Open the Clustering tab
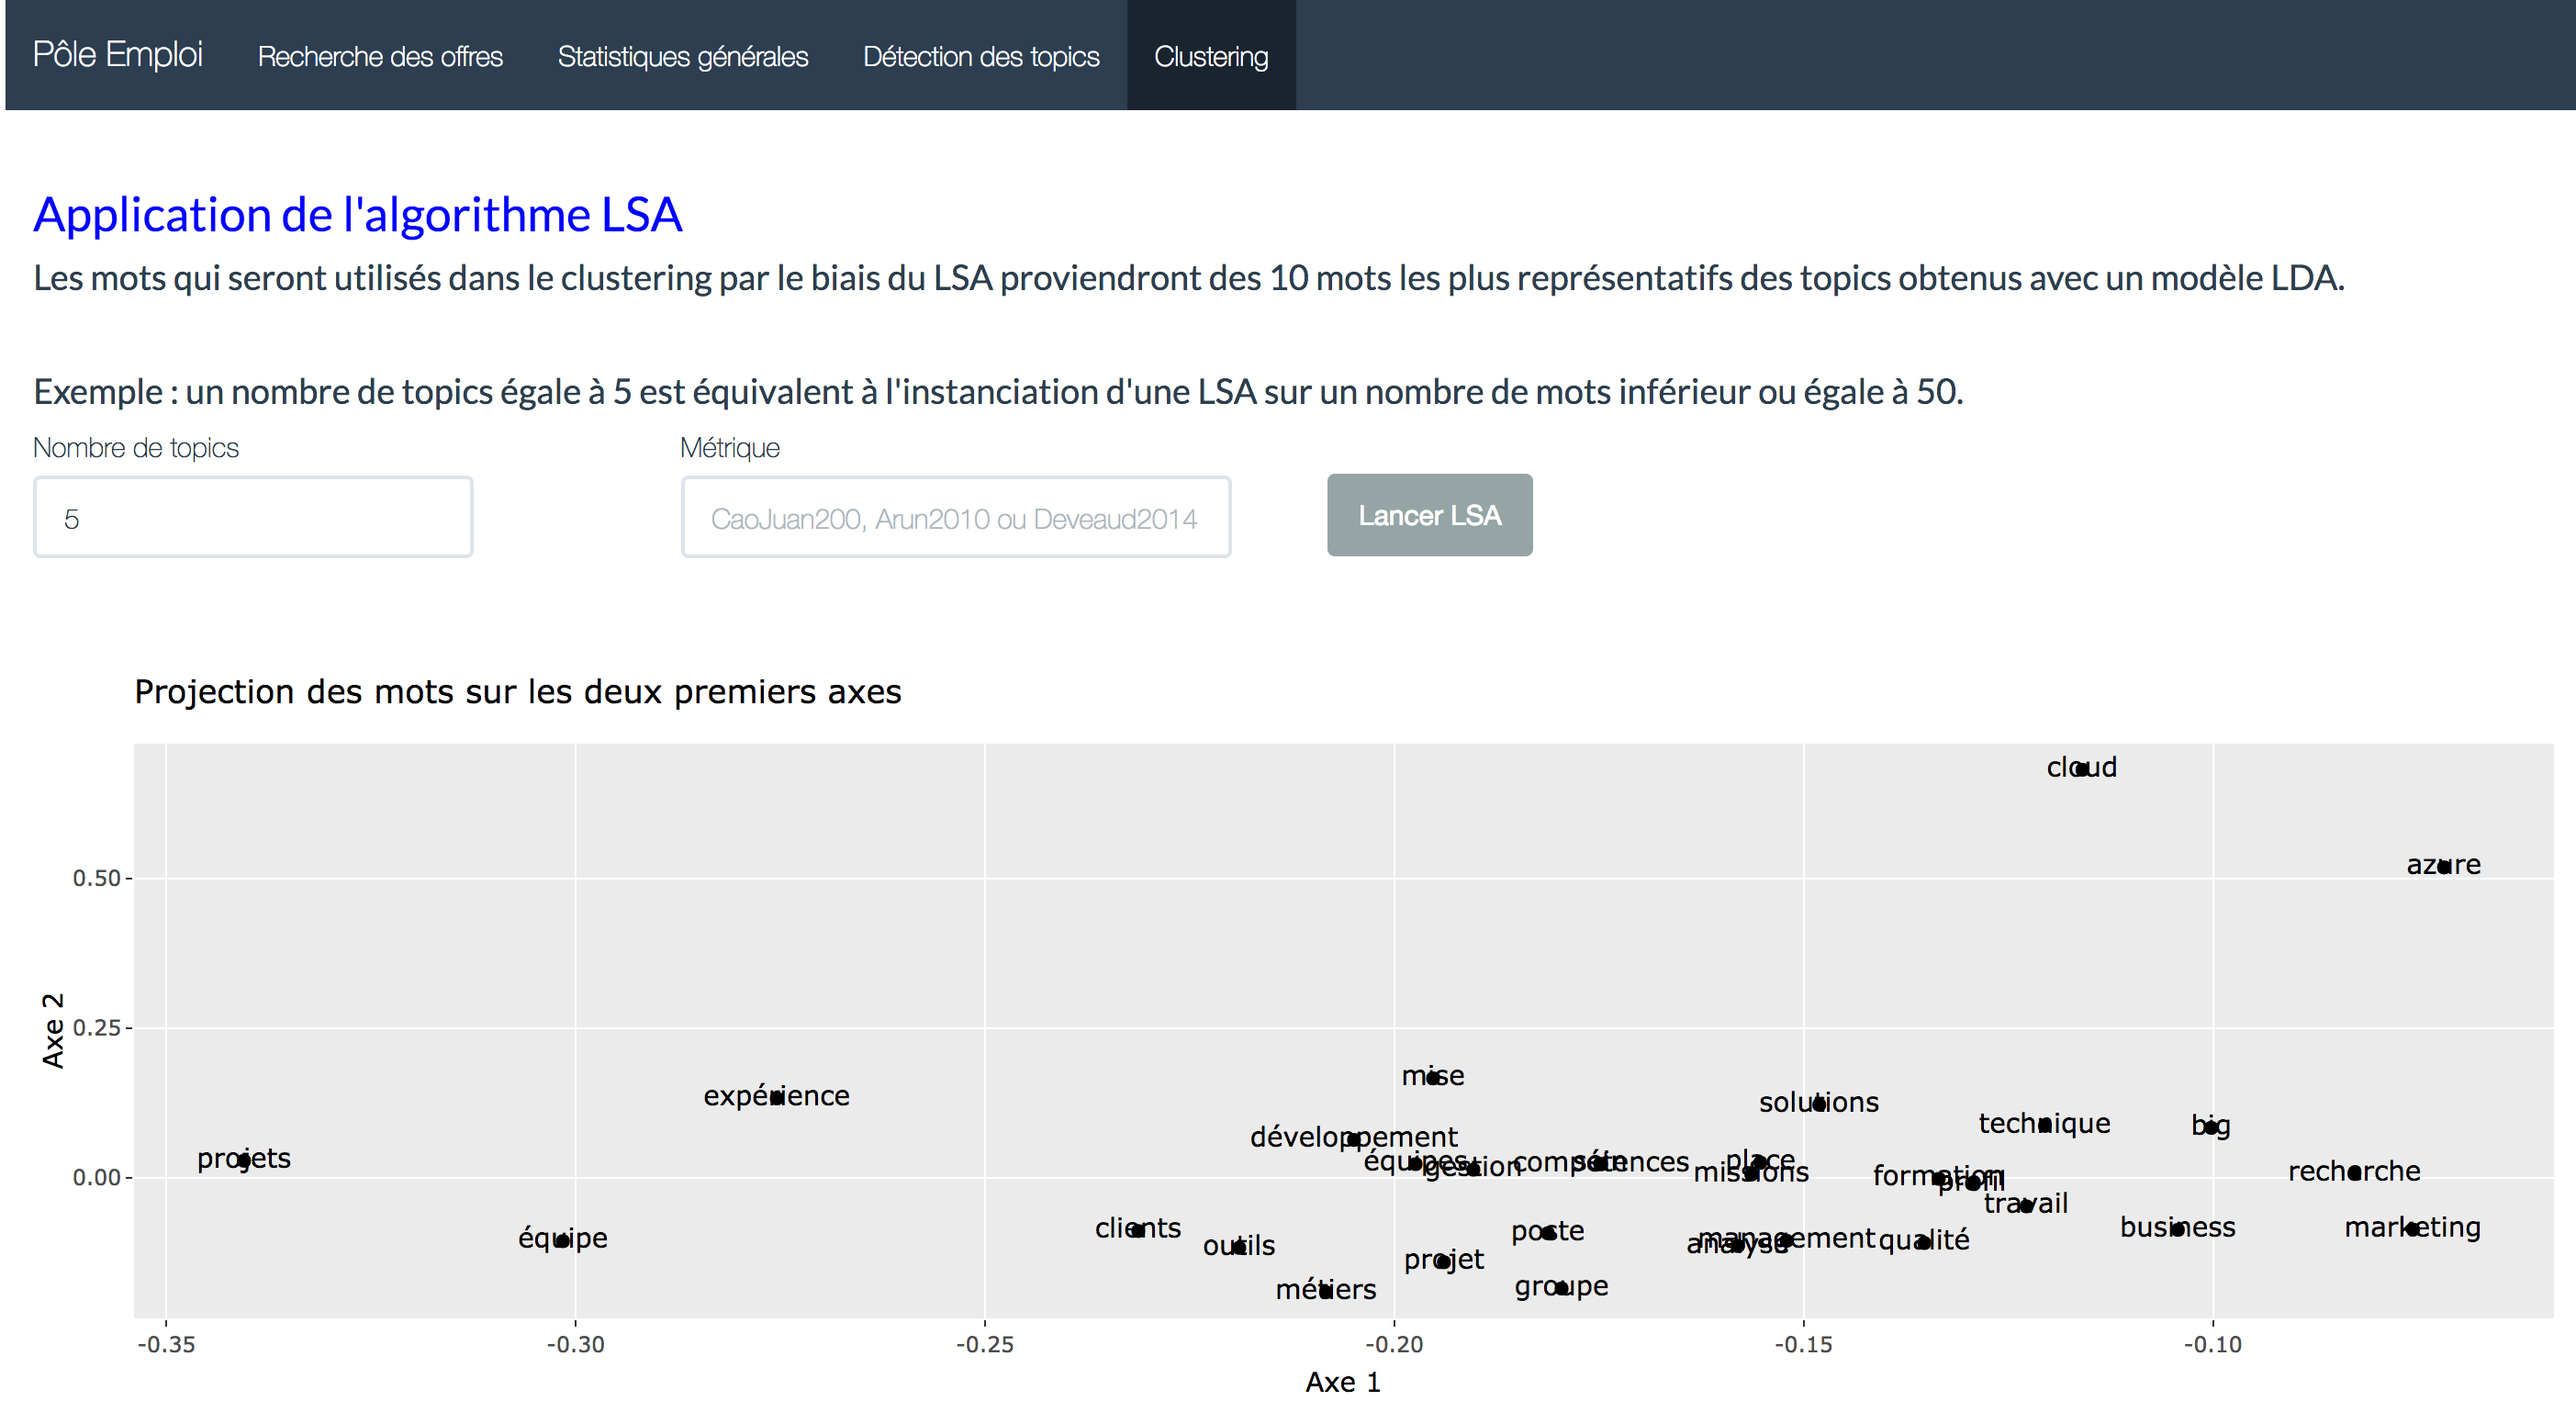 (x=1211, y=55)
